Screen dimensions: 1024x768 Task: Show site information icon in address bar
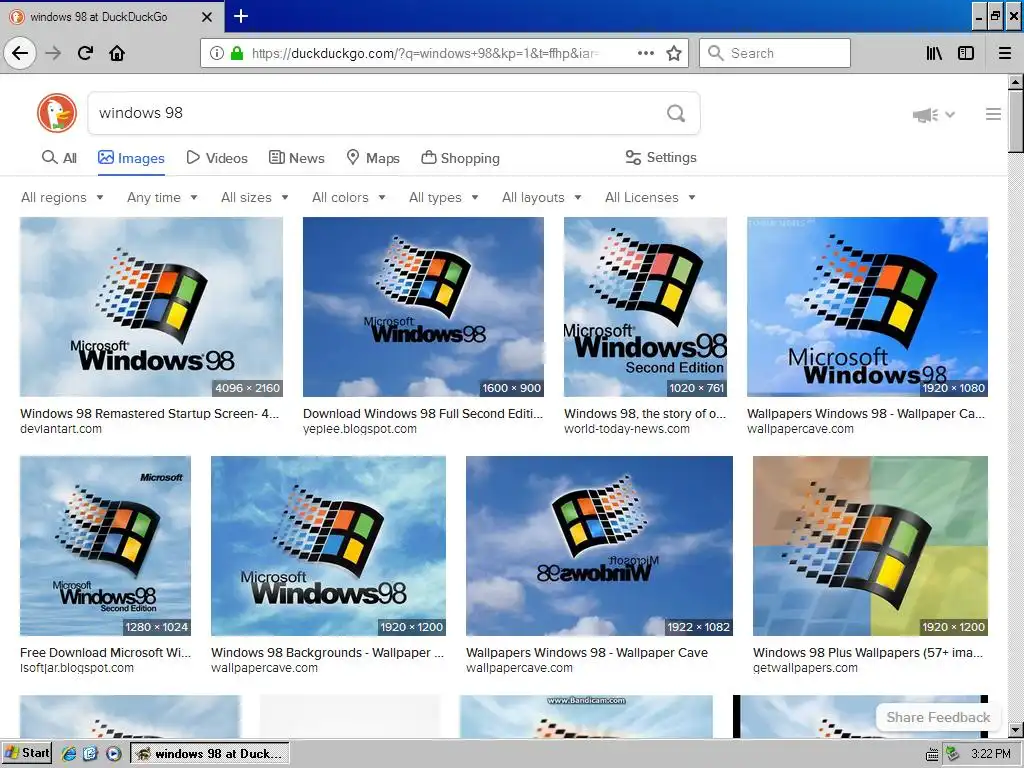click(216, 53)
